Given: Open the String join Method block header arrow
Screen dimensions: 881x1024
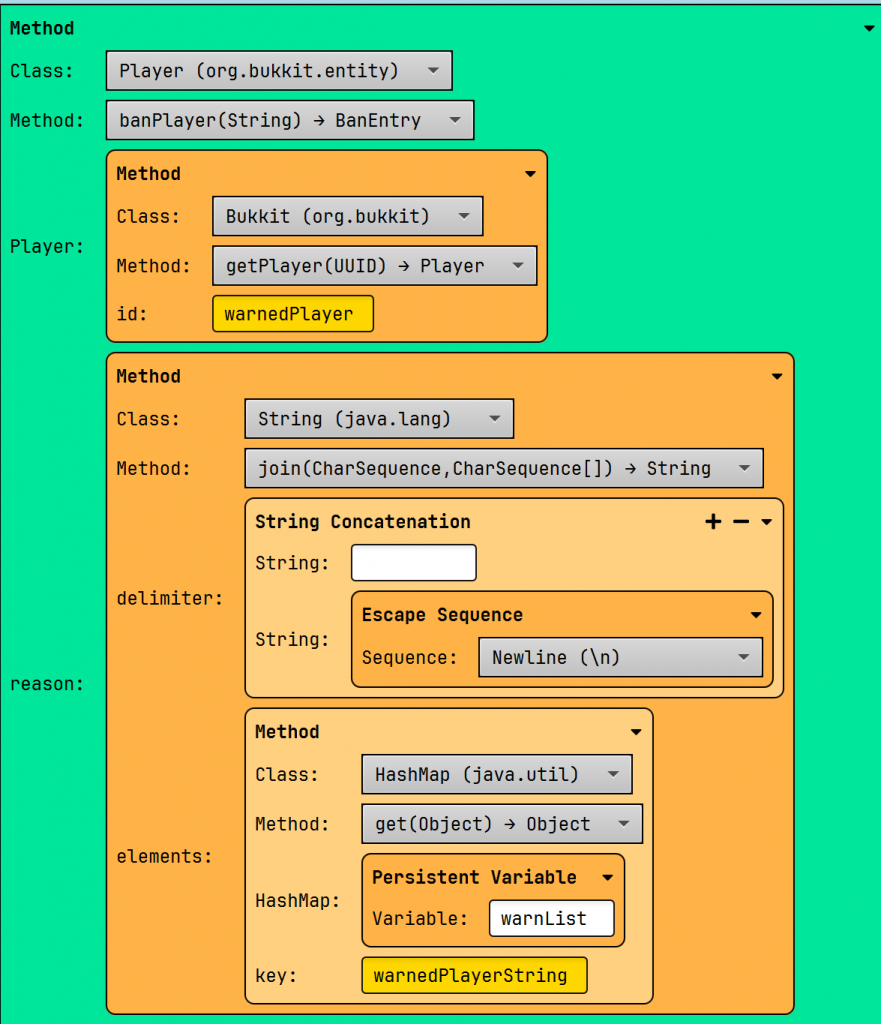Looking at the screenshot, I should coord(777,377).
